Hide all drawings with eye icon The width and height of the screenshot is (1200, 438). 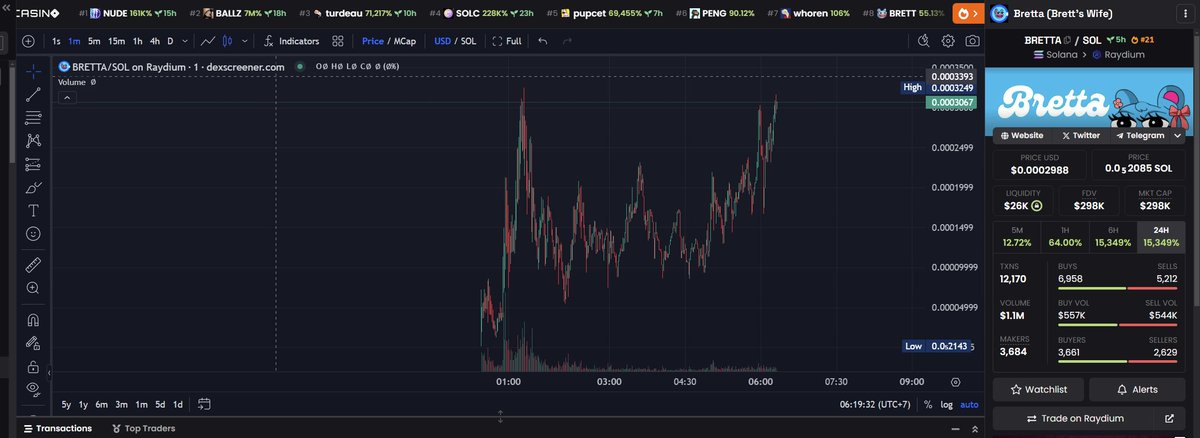(x=33, y=388)
